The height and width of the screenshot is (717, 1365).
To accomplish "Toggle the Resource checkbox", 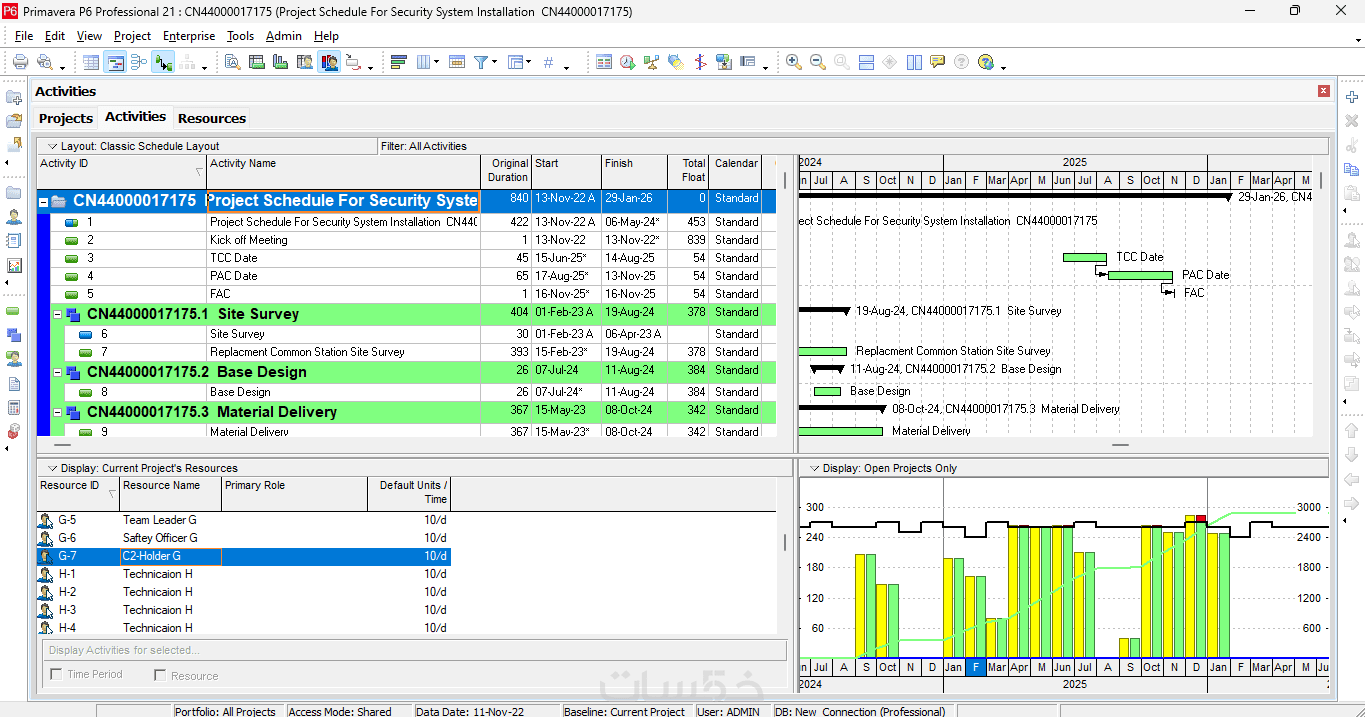I will coord(160,675).
